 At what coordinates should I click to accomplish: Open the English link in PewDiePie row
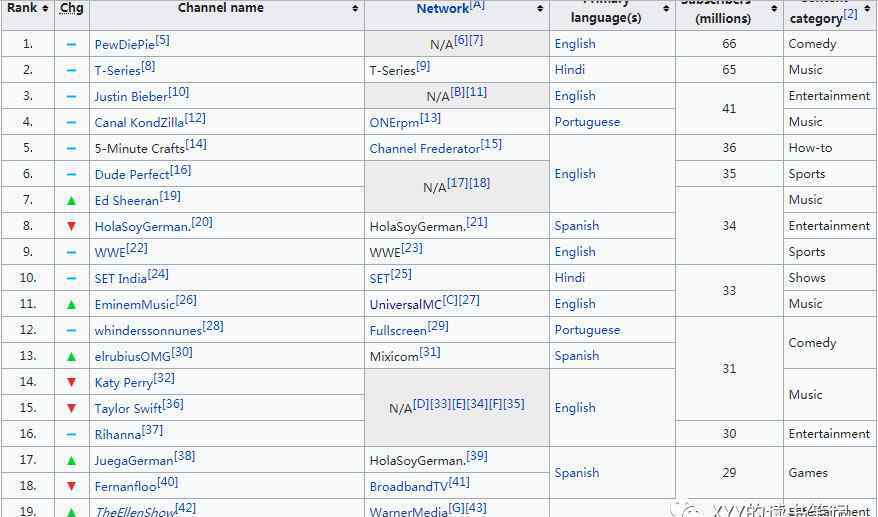coord(575,44)
